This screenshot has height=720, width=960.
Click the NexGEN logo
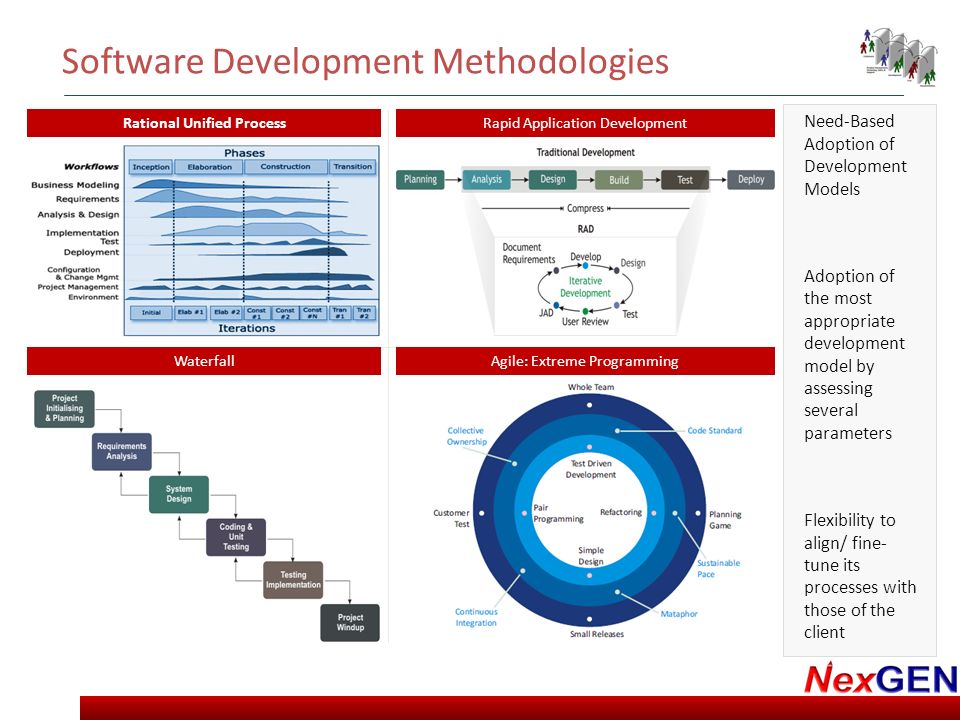tap(881, 678)
